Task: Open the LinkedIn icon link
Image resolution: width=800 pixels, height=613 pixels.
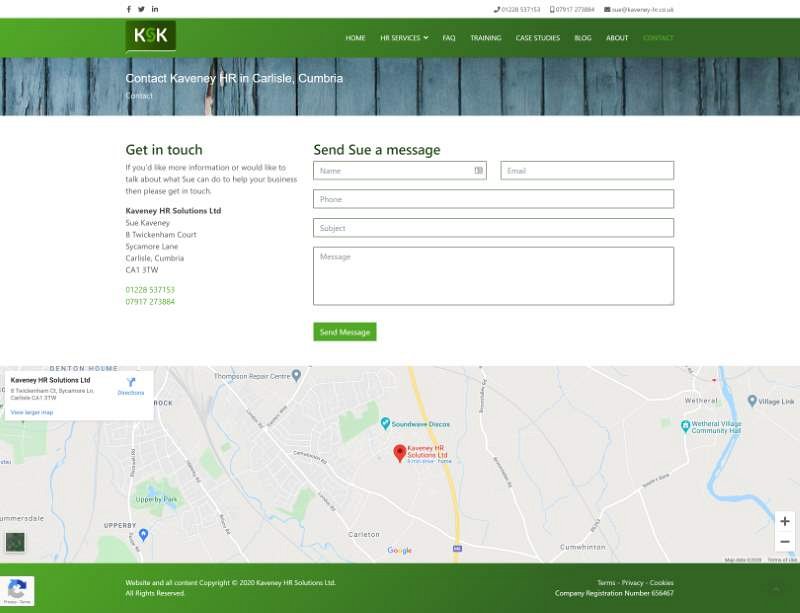Action: point(155,9)
